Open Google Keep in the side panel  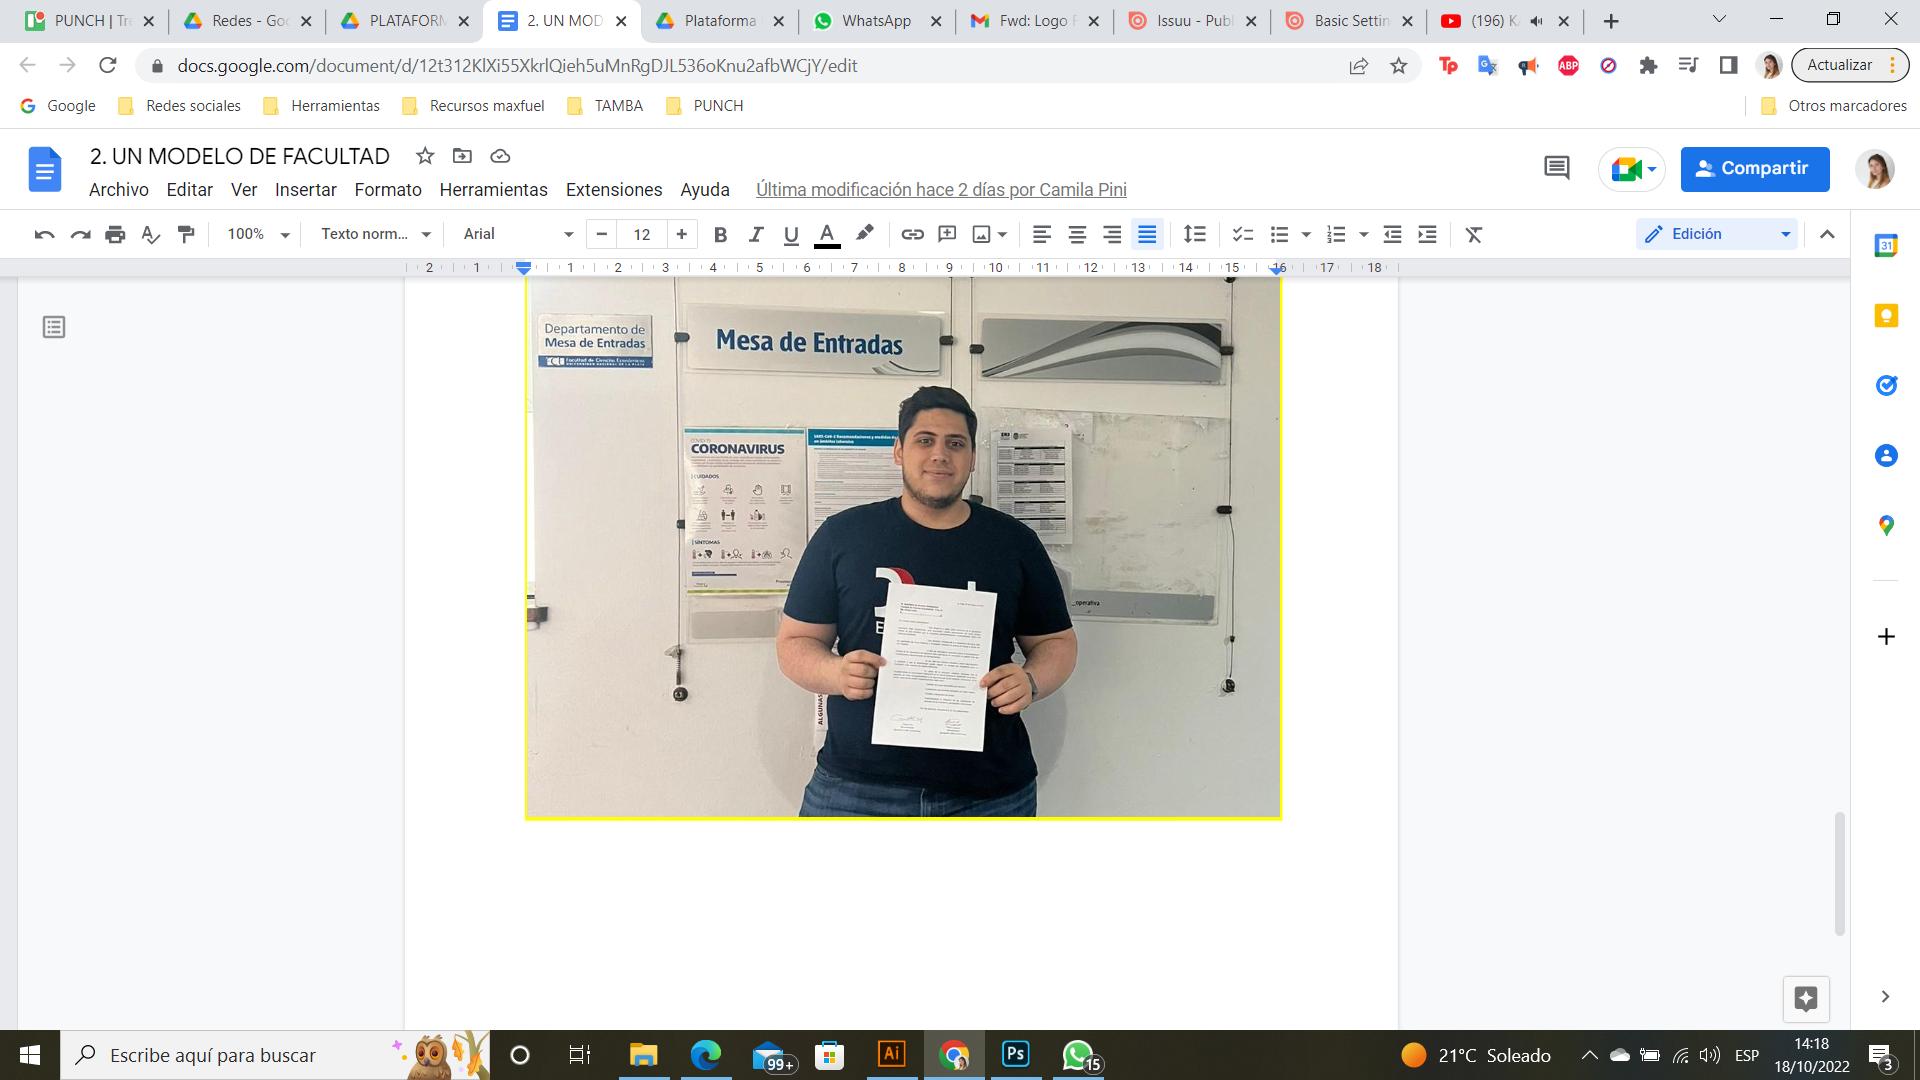(1885, 316)
